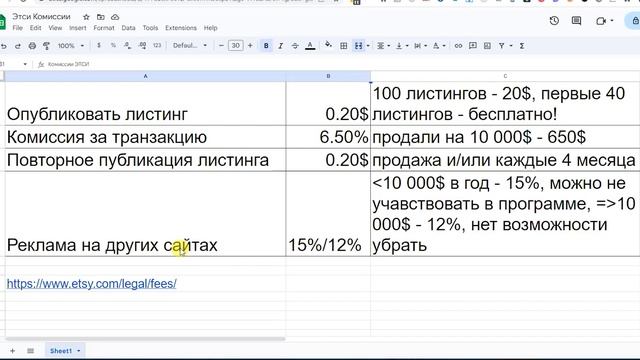Screen dimensions: 640x360
Task: Open the Help menu
Action: (x=210, y=28)
